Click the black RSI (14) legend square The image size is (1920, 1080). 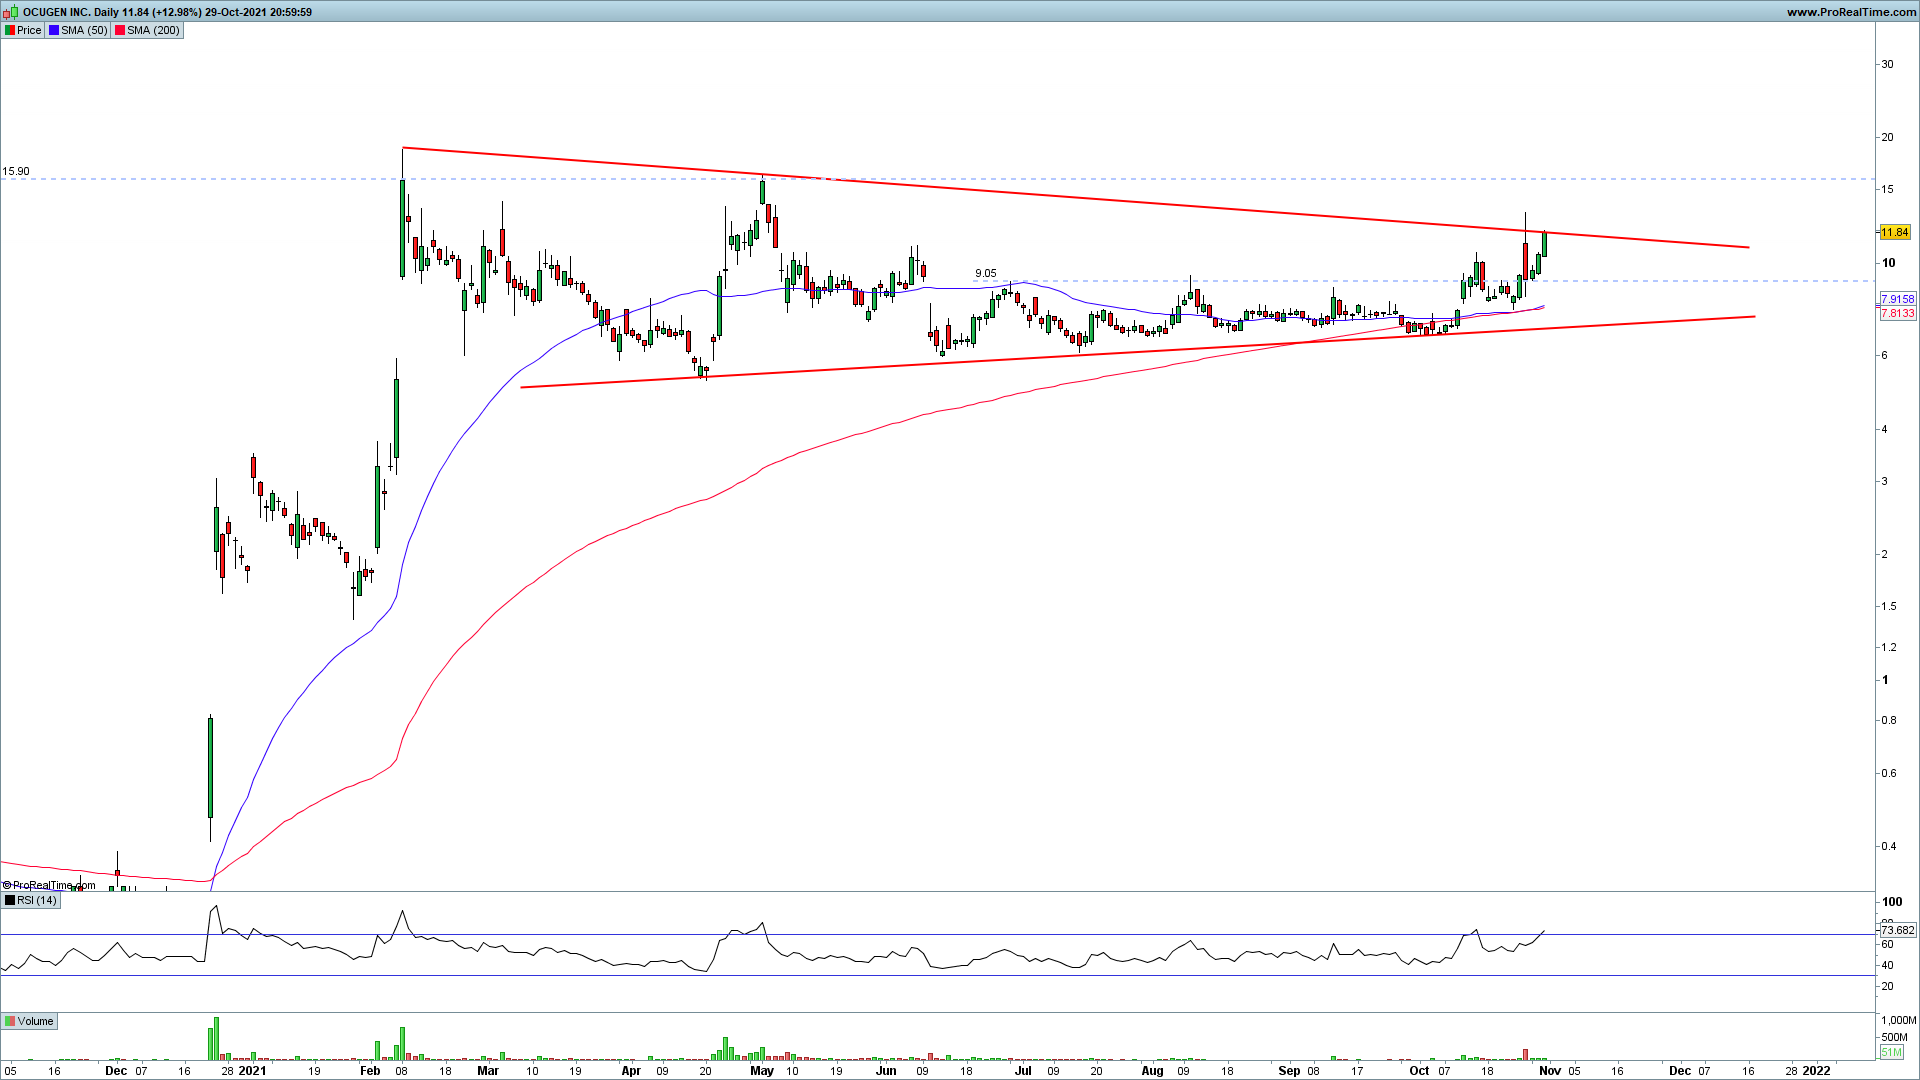10,900
